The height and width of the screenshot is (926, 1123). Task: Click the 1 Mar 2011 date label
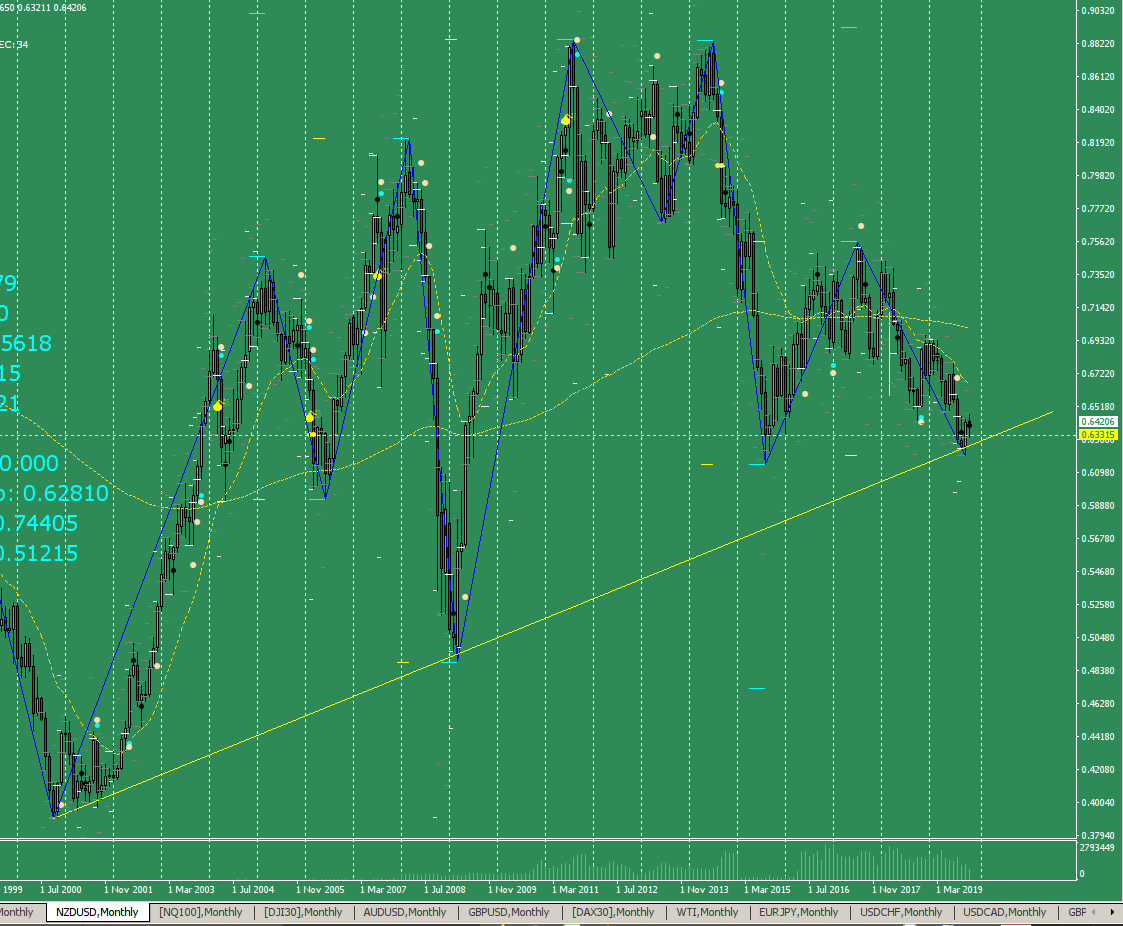tap(575, 889)
